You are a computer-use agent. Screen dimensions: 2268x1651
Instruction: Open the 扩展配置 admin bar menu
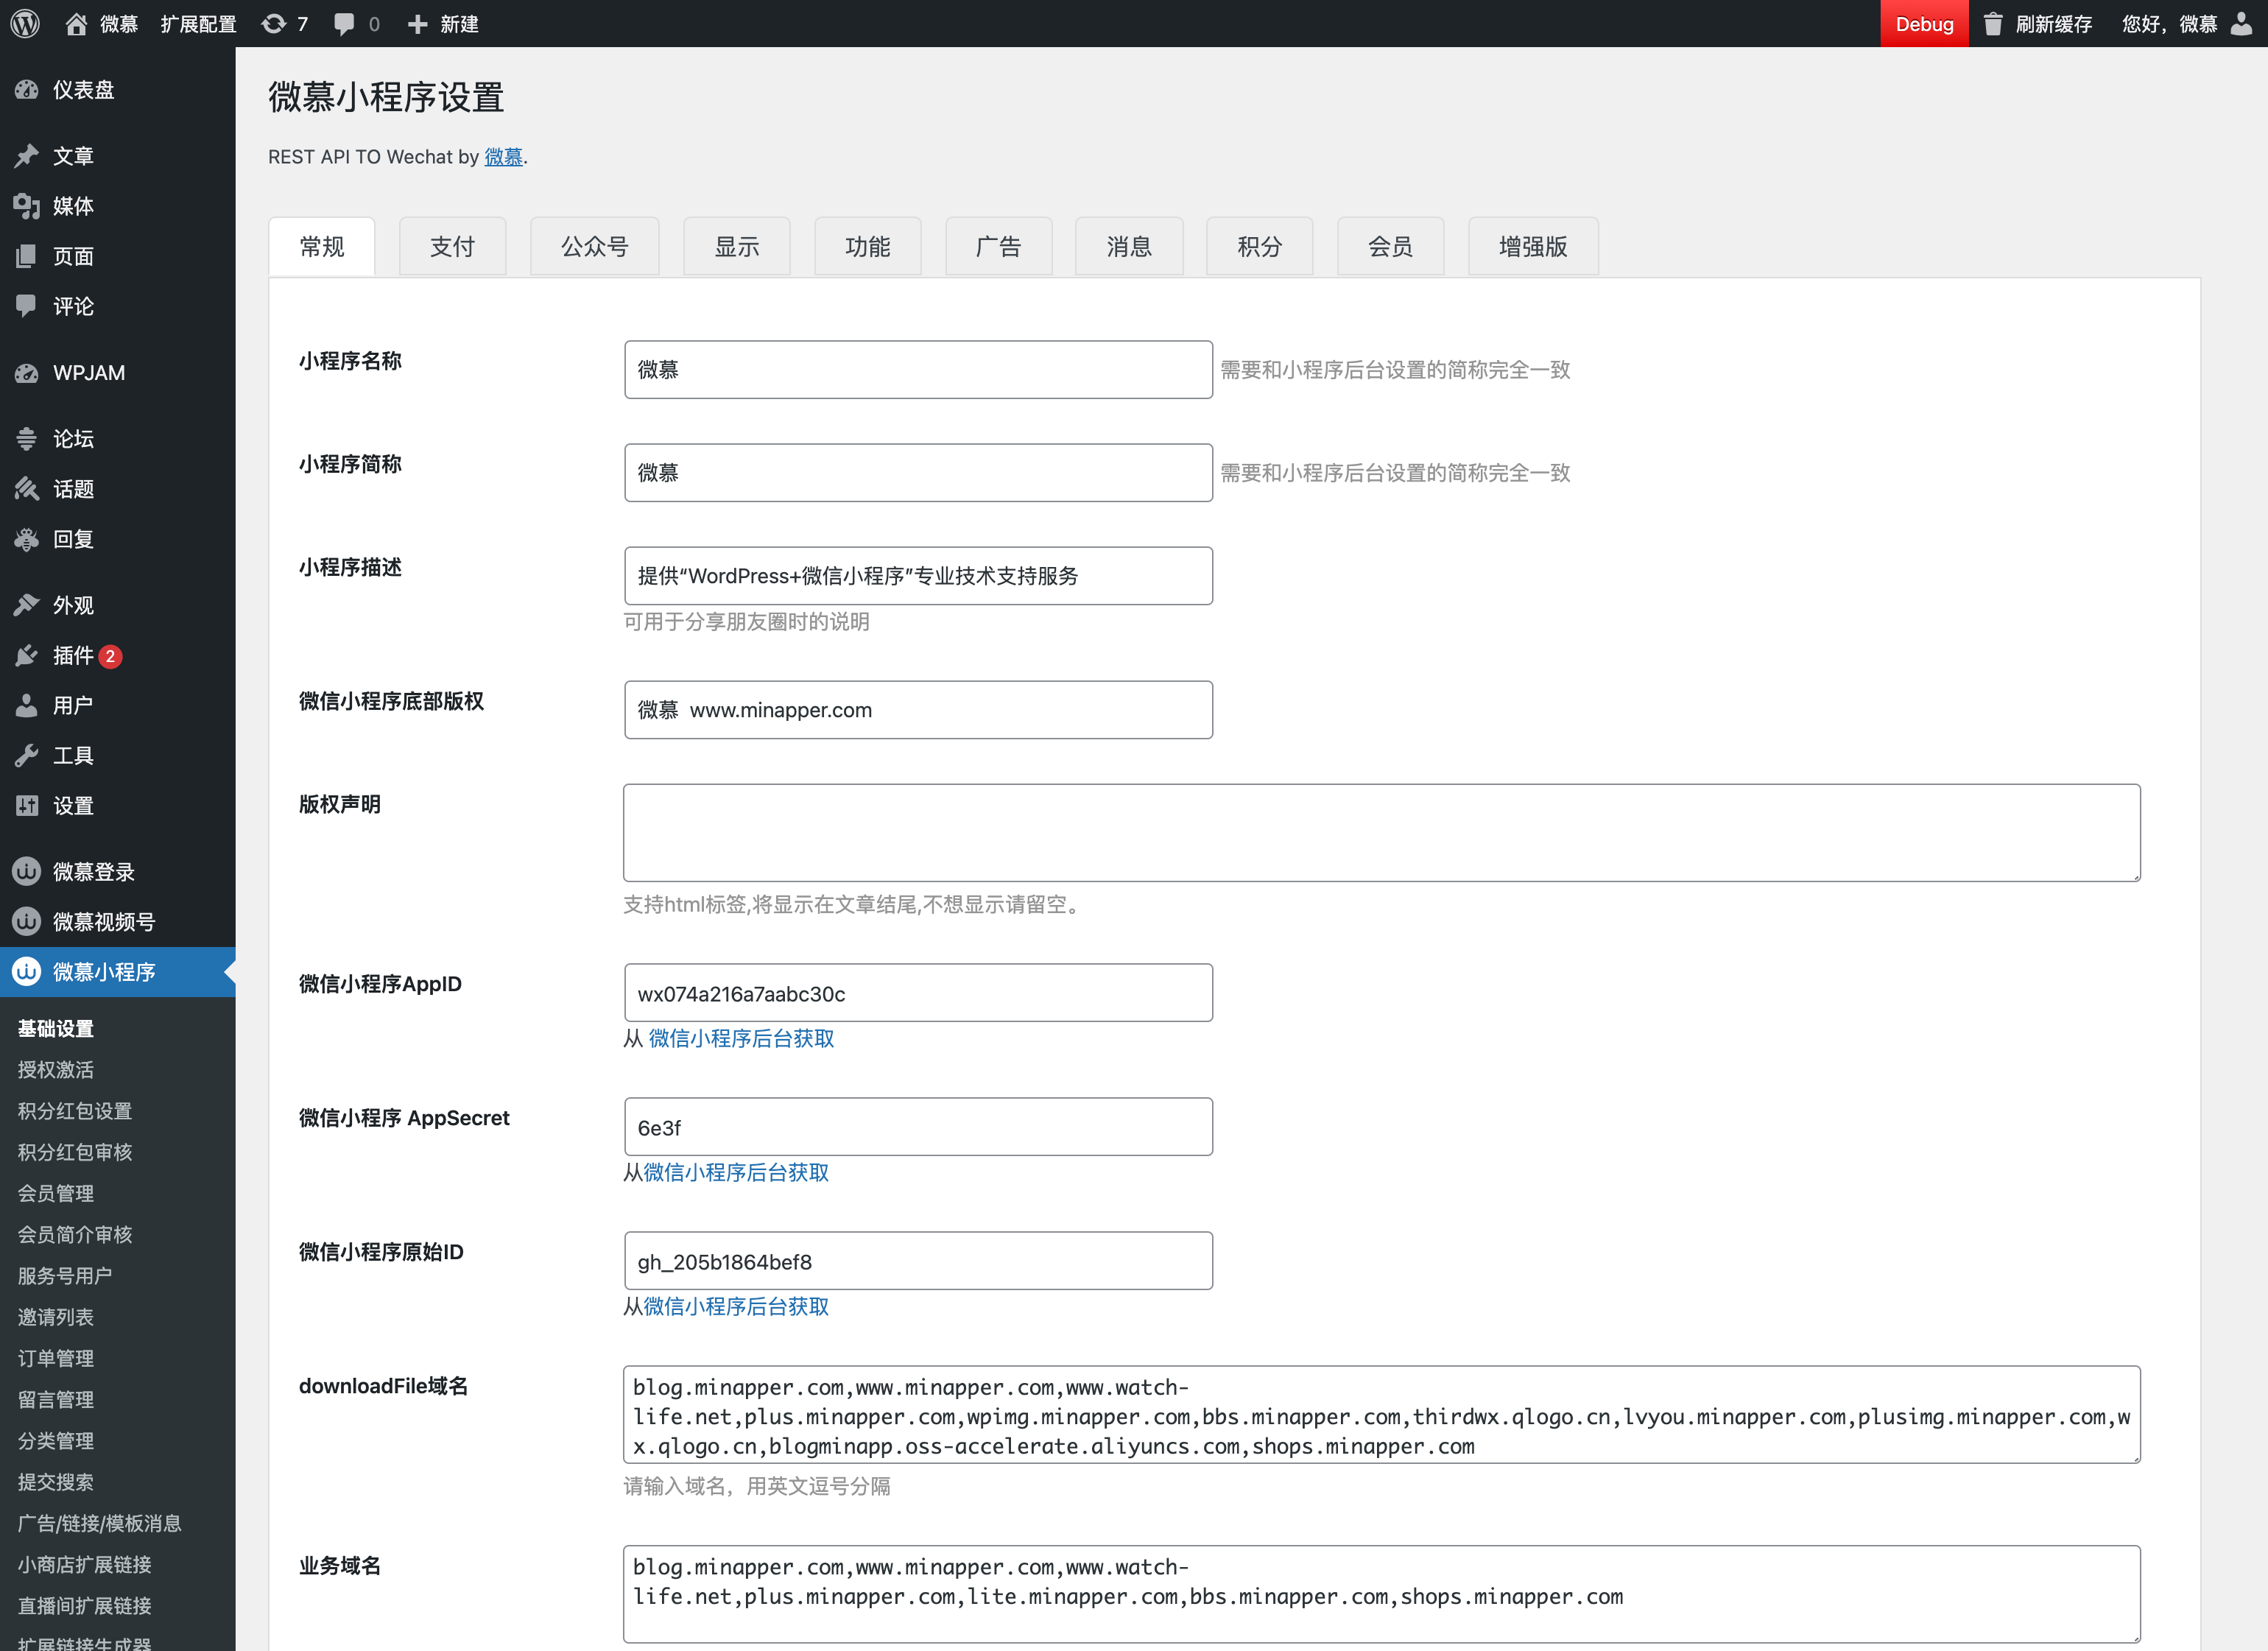pyautogui.click(x=199, y=24)
